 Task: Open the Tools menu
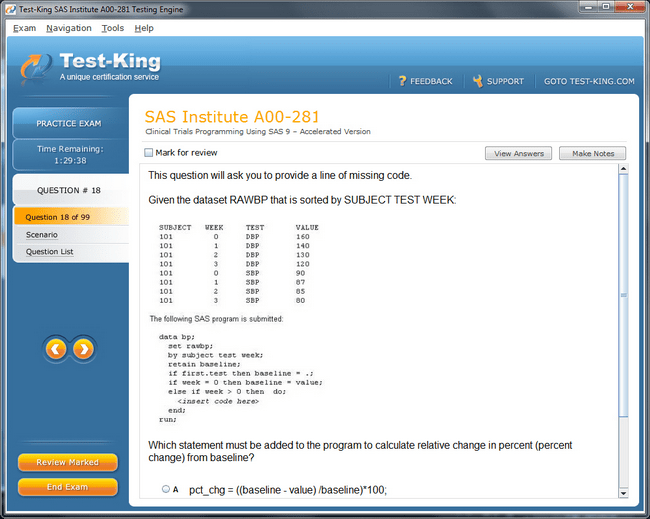[113, 28]
